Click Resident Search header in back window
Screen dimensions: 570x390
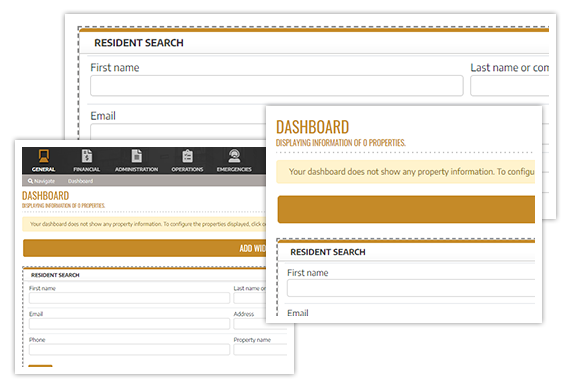tap(139, 43)
